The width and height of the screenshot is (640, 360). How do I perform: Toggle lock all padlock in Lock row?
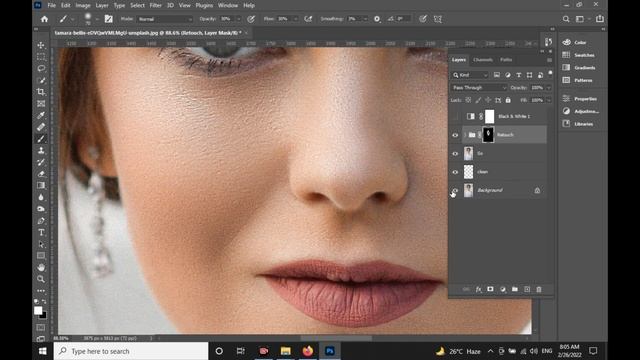[x=508, y=100]
